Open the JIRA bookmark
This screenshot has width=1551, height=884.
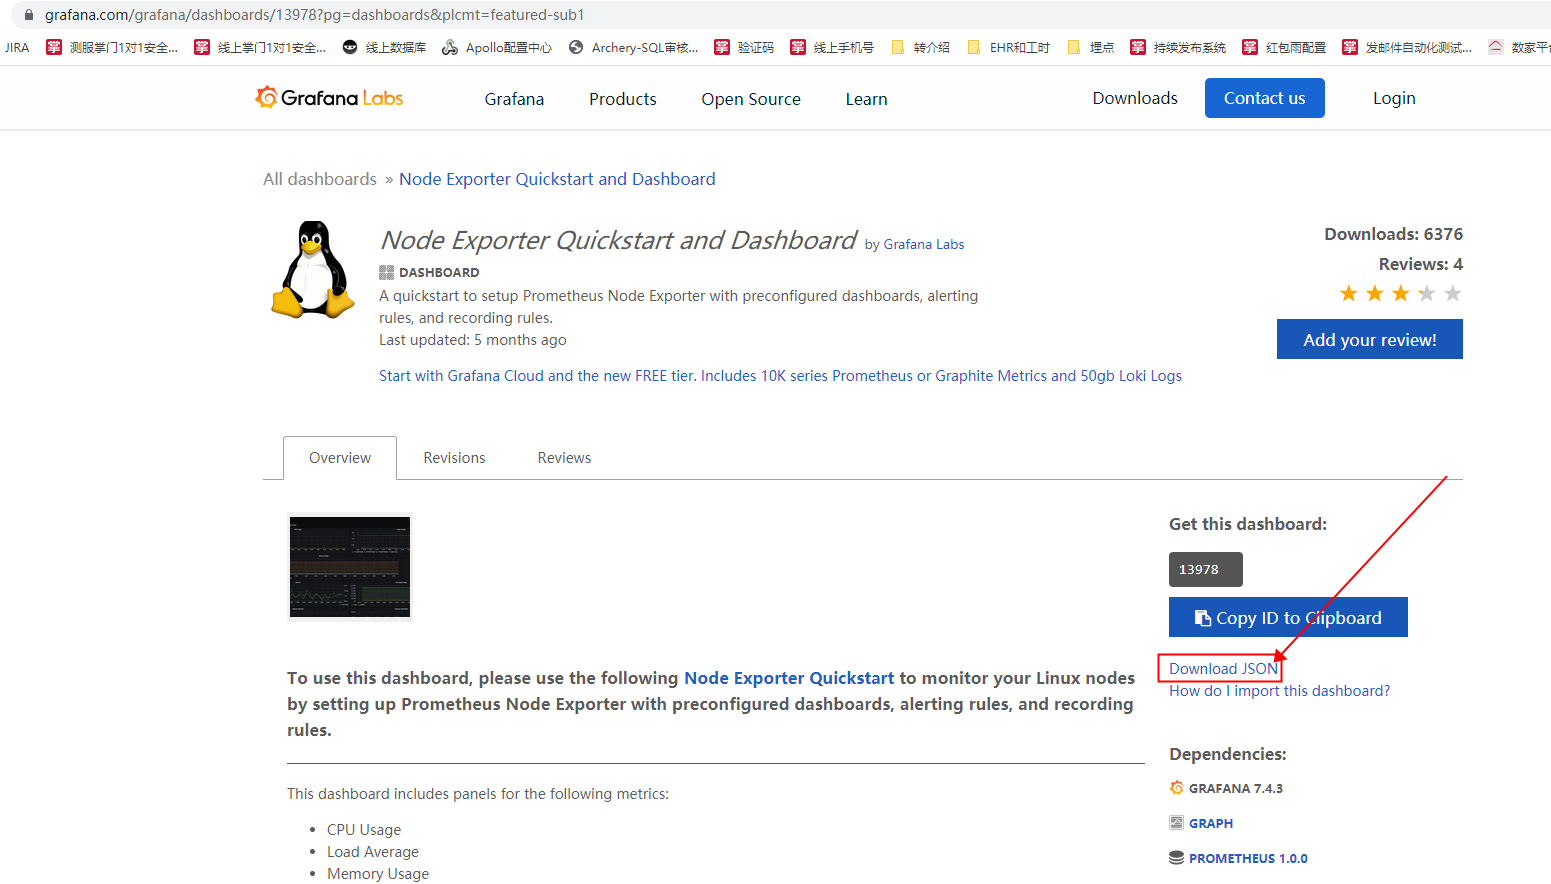point(17,47)
